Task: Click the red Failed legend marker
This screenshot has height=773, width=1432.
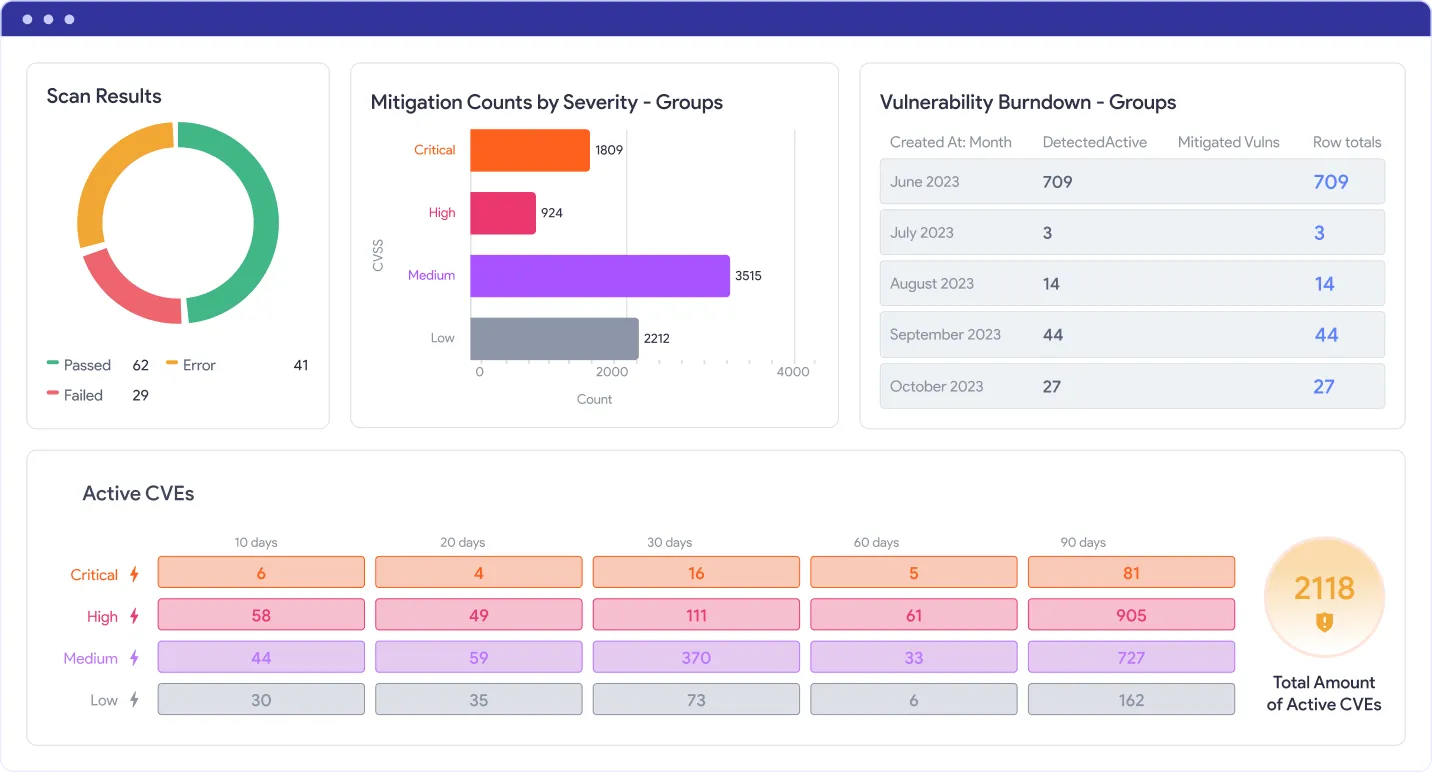Action: pyautogui.click(x=53, y=392)
